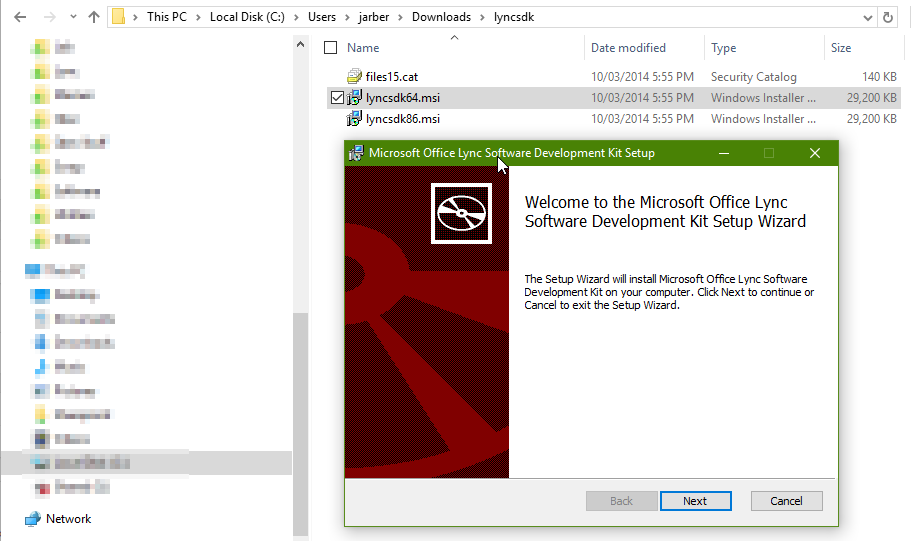Click the disc logo in setup wizard
The image size is (911, 541).
click(x=461, y=213)
